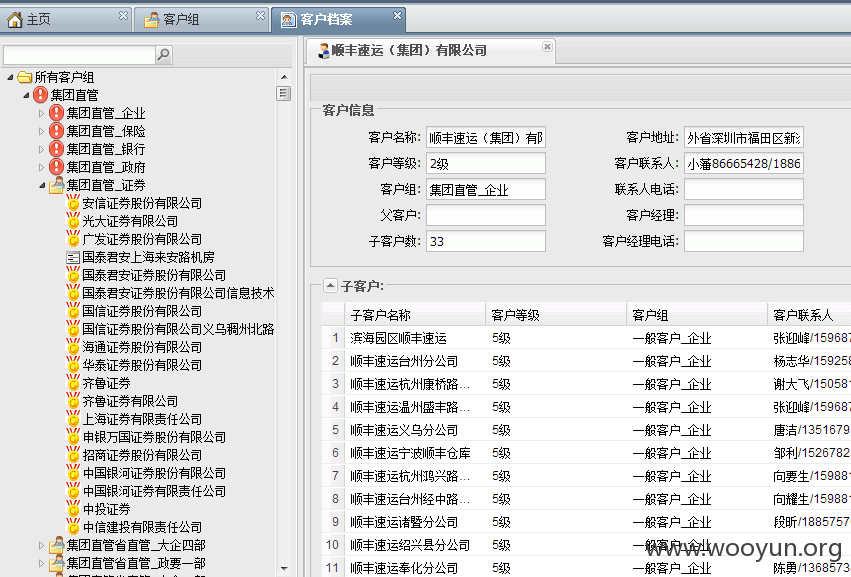851x577 pixels.
Task: Click the search magnifier icon
Action: click(163, 54)
